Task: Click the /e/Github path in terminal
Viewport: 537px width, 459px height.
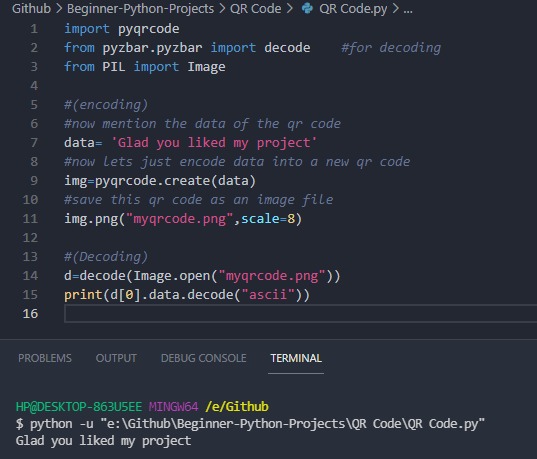Action: click(237, 407)
